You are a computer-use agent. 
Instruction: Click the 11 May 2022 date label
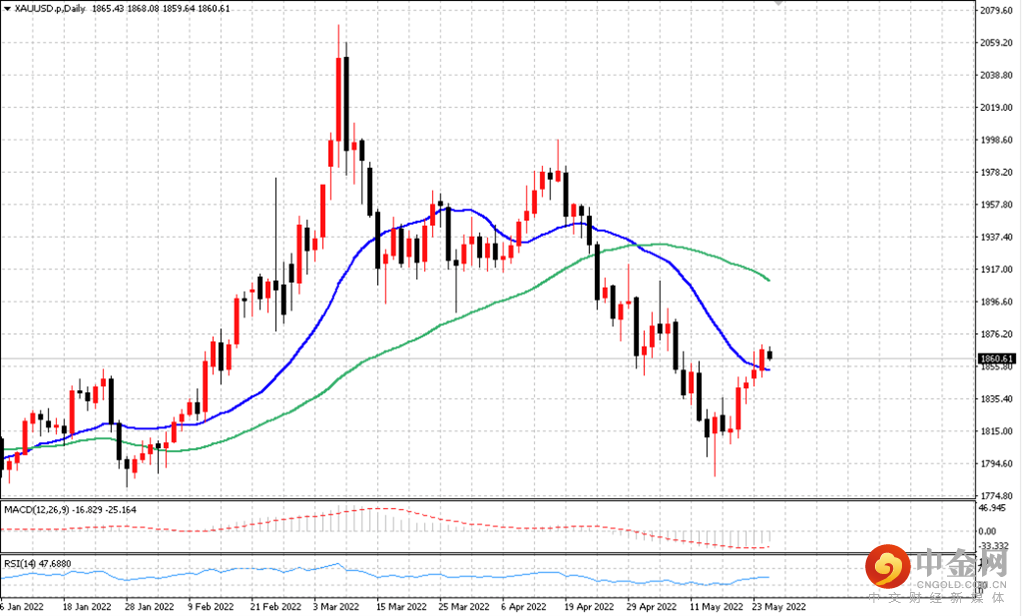(x=716, y=607)
